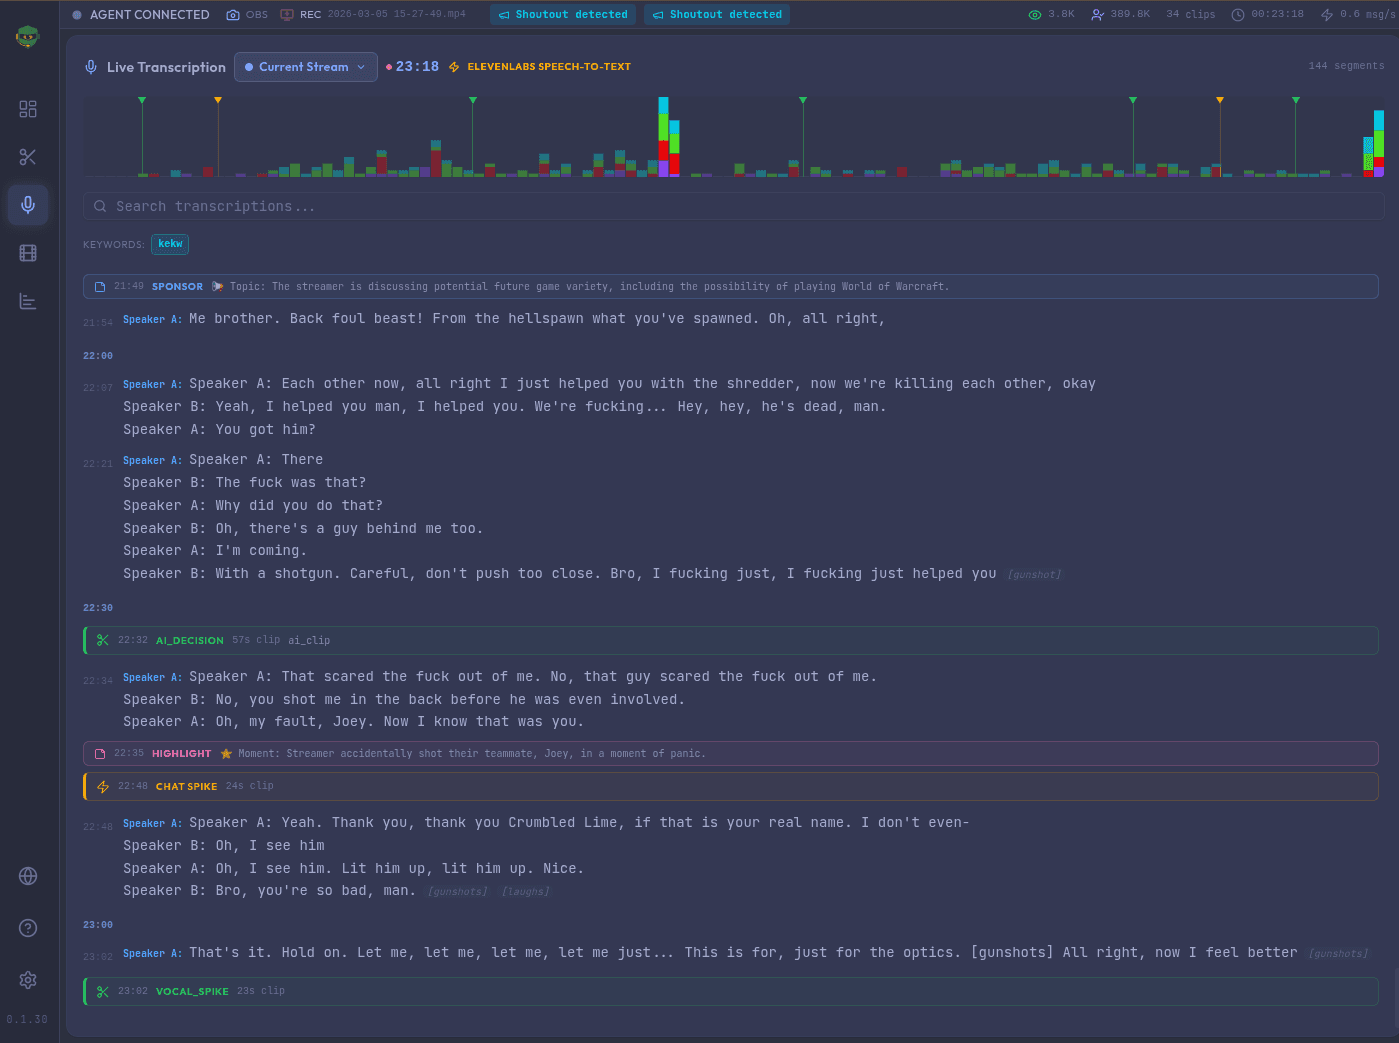The image size is (1399, 1043).
Task: Open the dashboard grid icon in sidebar
Action: point(28,109)
